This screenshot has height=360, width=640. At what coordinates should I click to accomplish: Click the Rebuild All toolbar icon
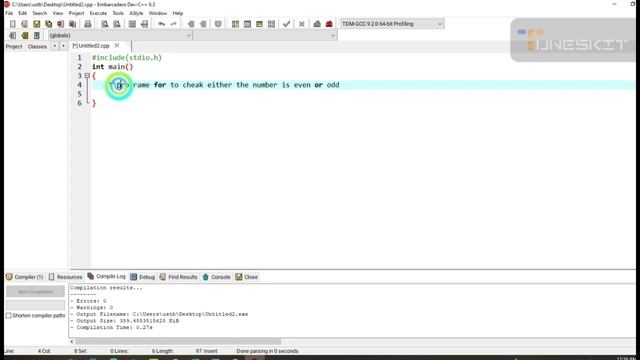click(x=271, y=24)
